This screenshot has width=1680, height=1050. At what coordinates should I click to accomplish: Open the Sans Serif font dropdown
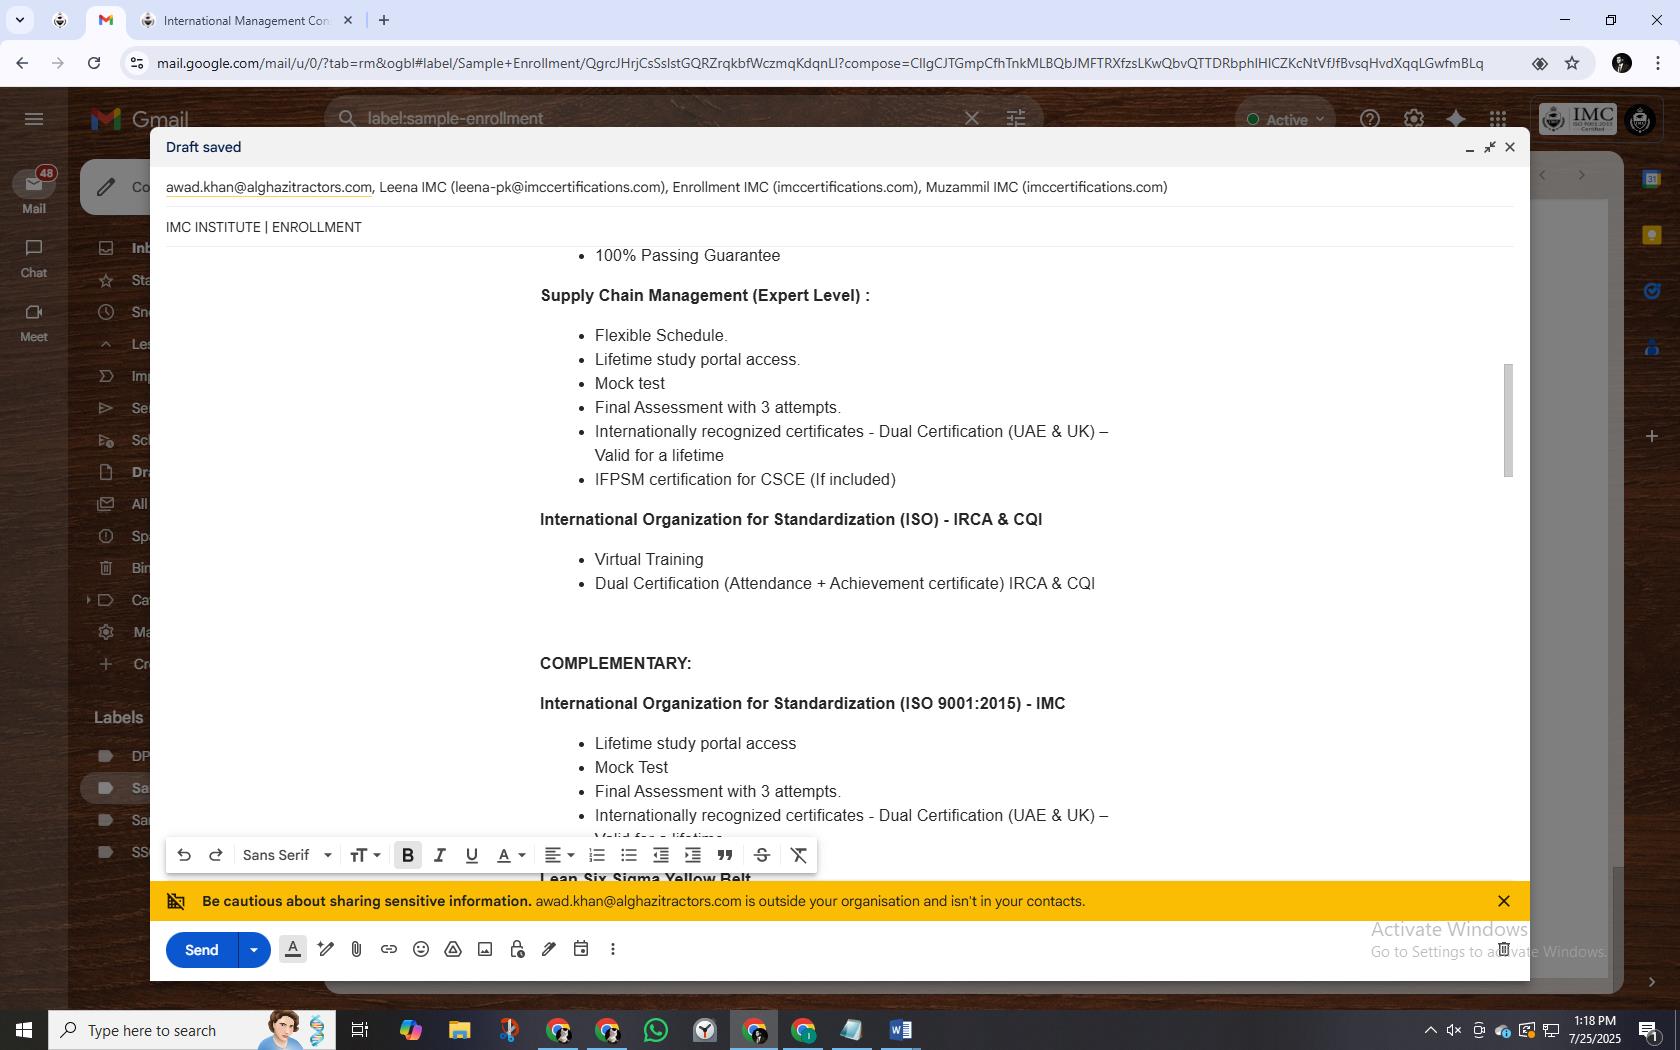(x=287, y=855)
